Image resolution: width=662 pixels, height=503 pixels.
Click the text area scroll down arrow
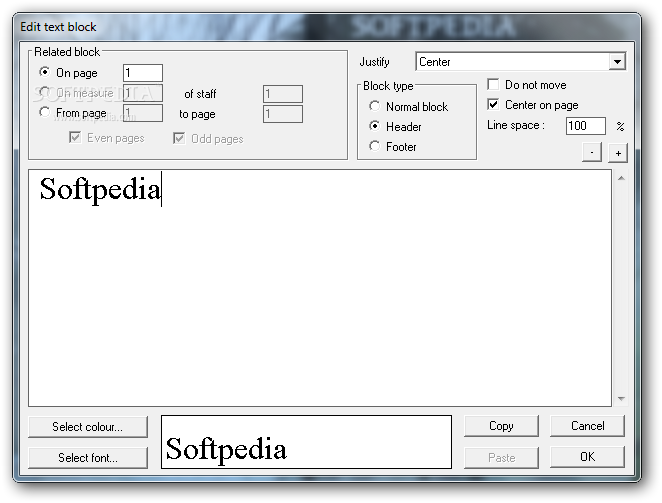coord(621,398)
